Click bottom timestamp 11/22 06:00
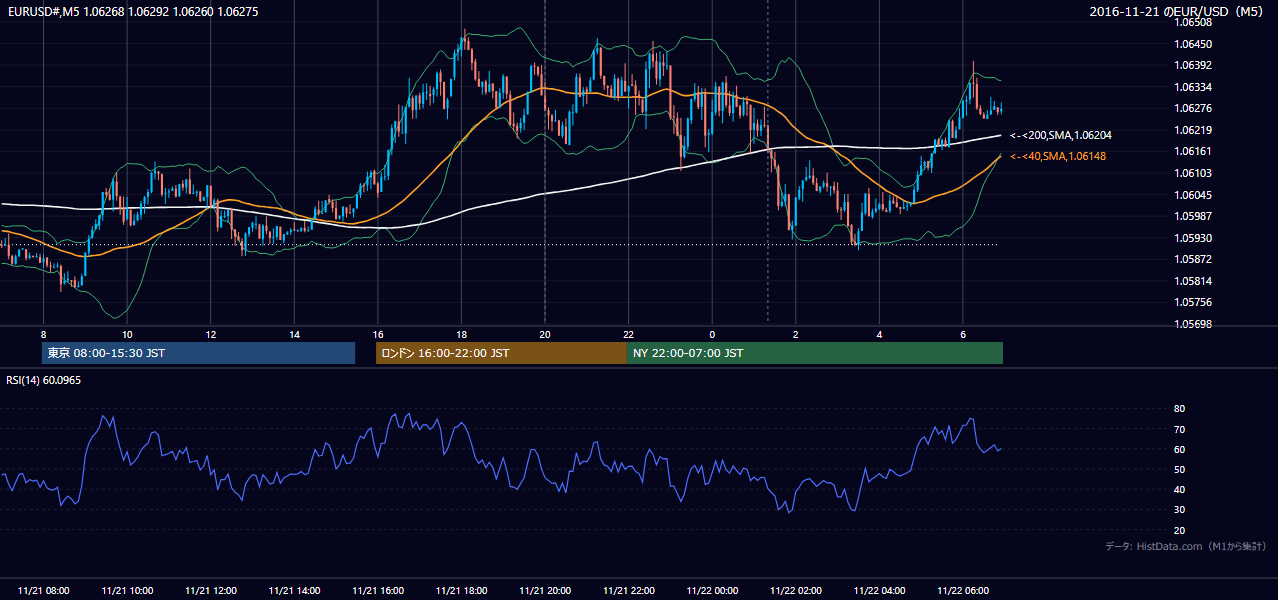 963,591
